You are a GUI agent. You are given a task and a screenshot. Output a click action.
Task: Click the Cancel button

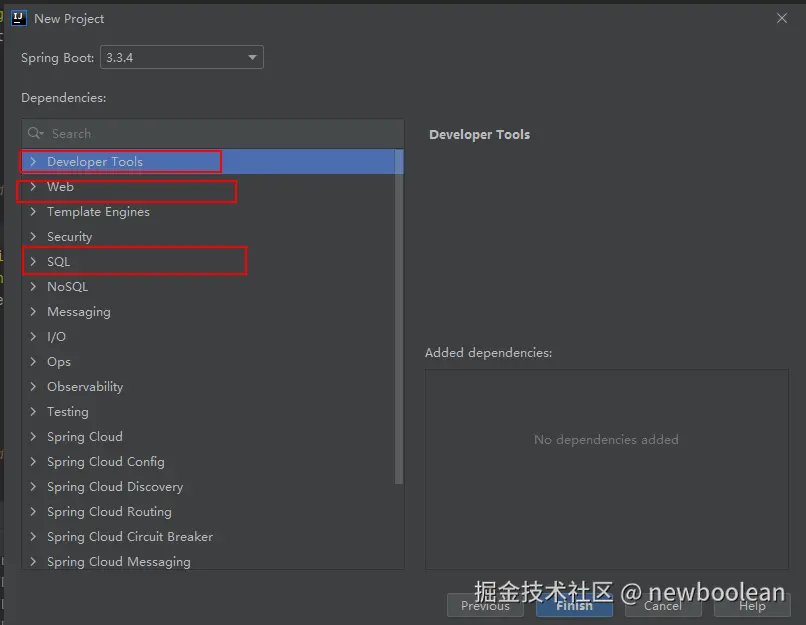[663, 605]
